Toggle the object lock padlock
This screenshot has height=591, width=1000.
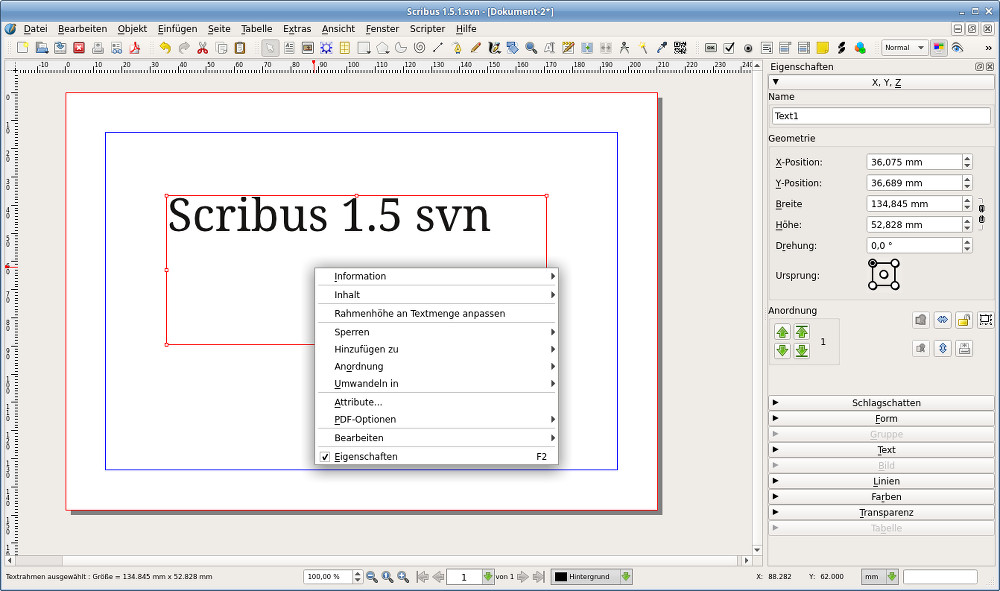(964, 320)
